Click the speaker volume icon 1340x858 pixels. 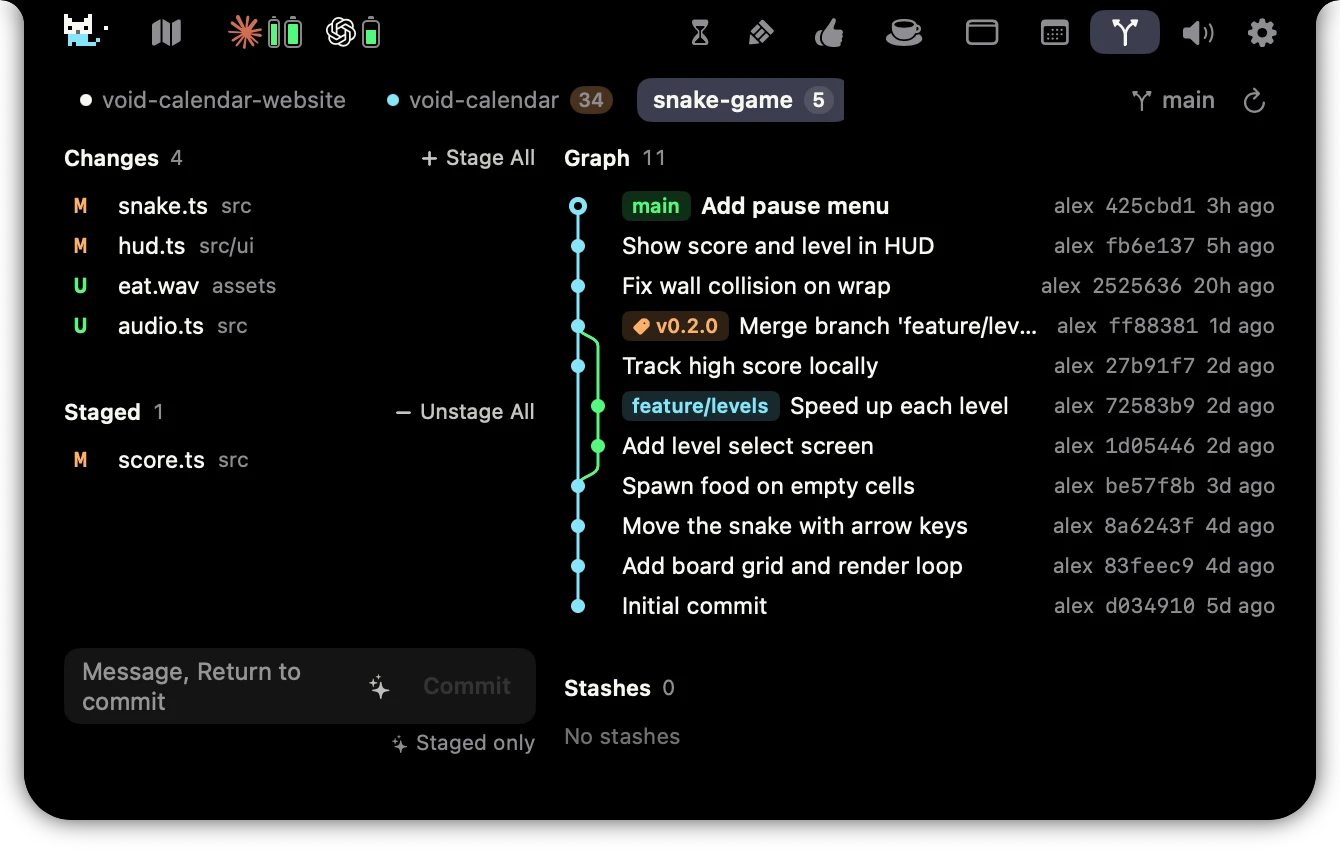pyautogui.click(x=1197, y=33)
